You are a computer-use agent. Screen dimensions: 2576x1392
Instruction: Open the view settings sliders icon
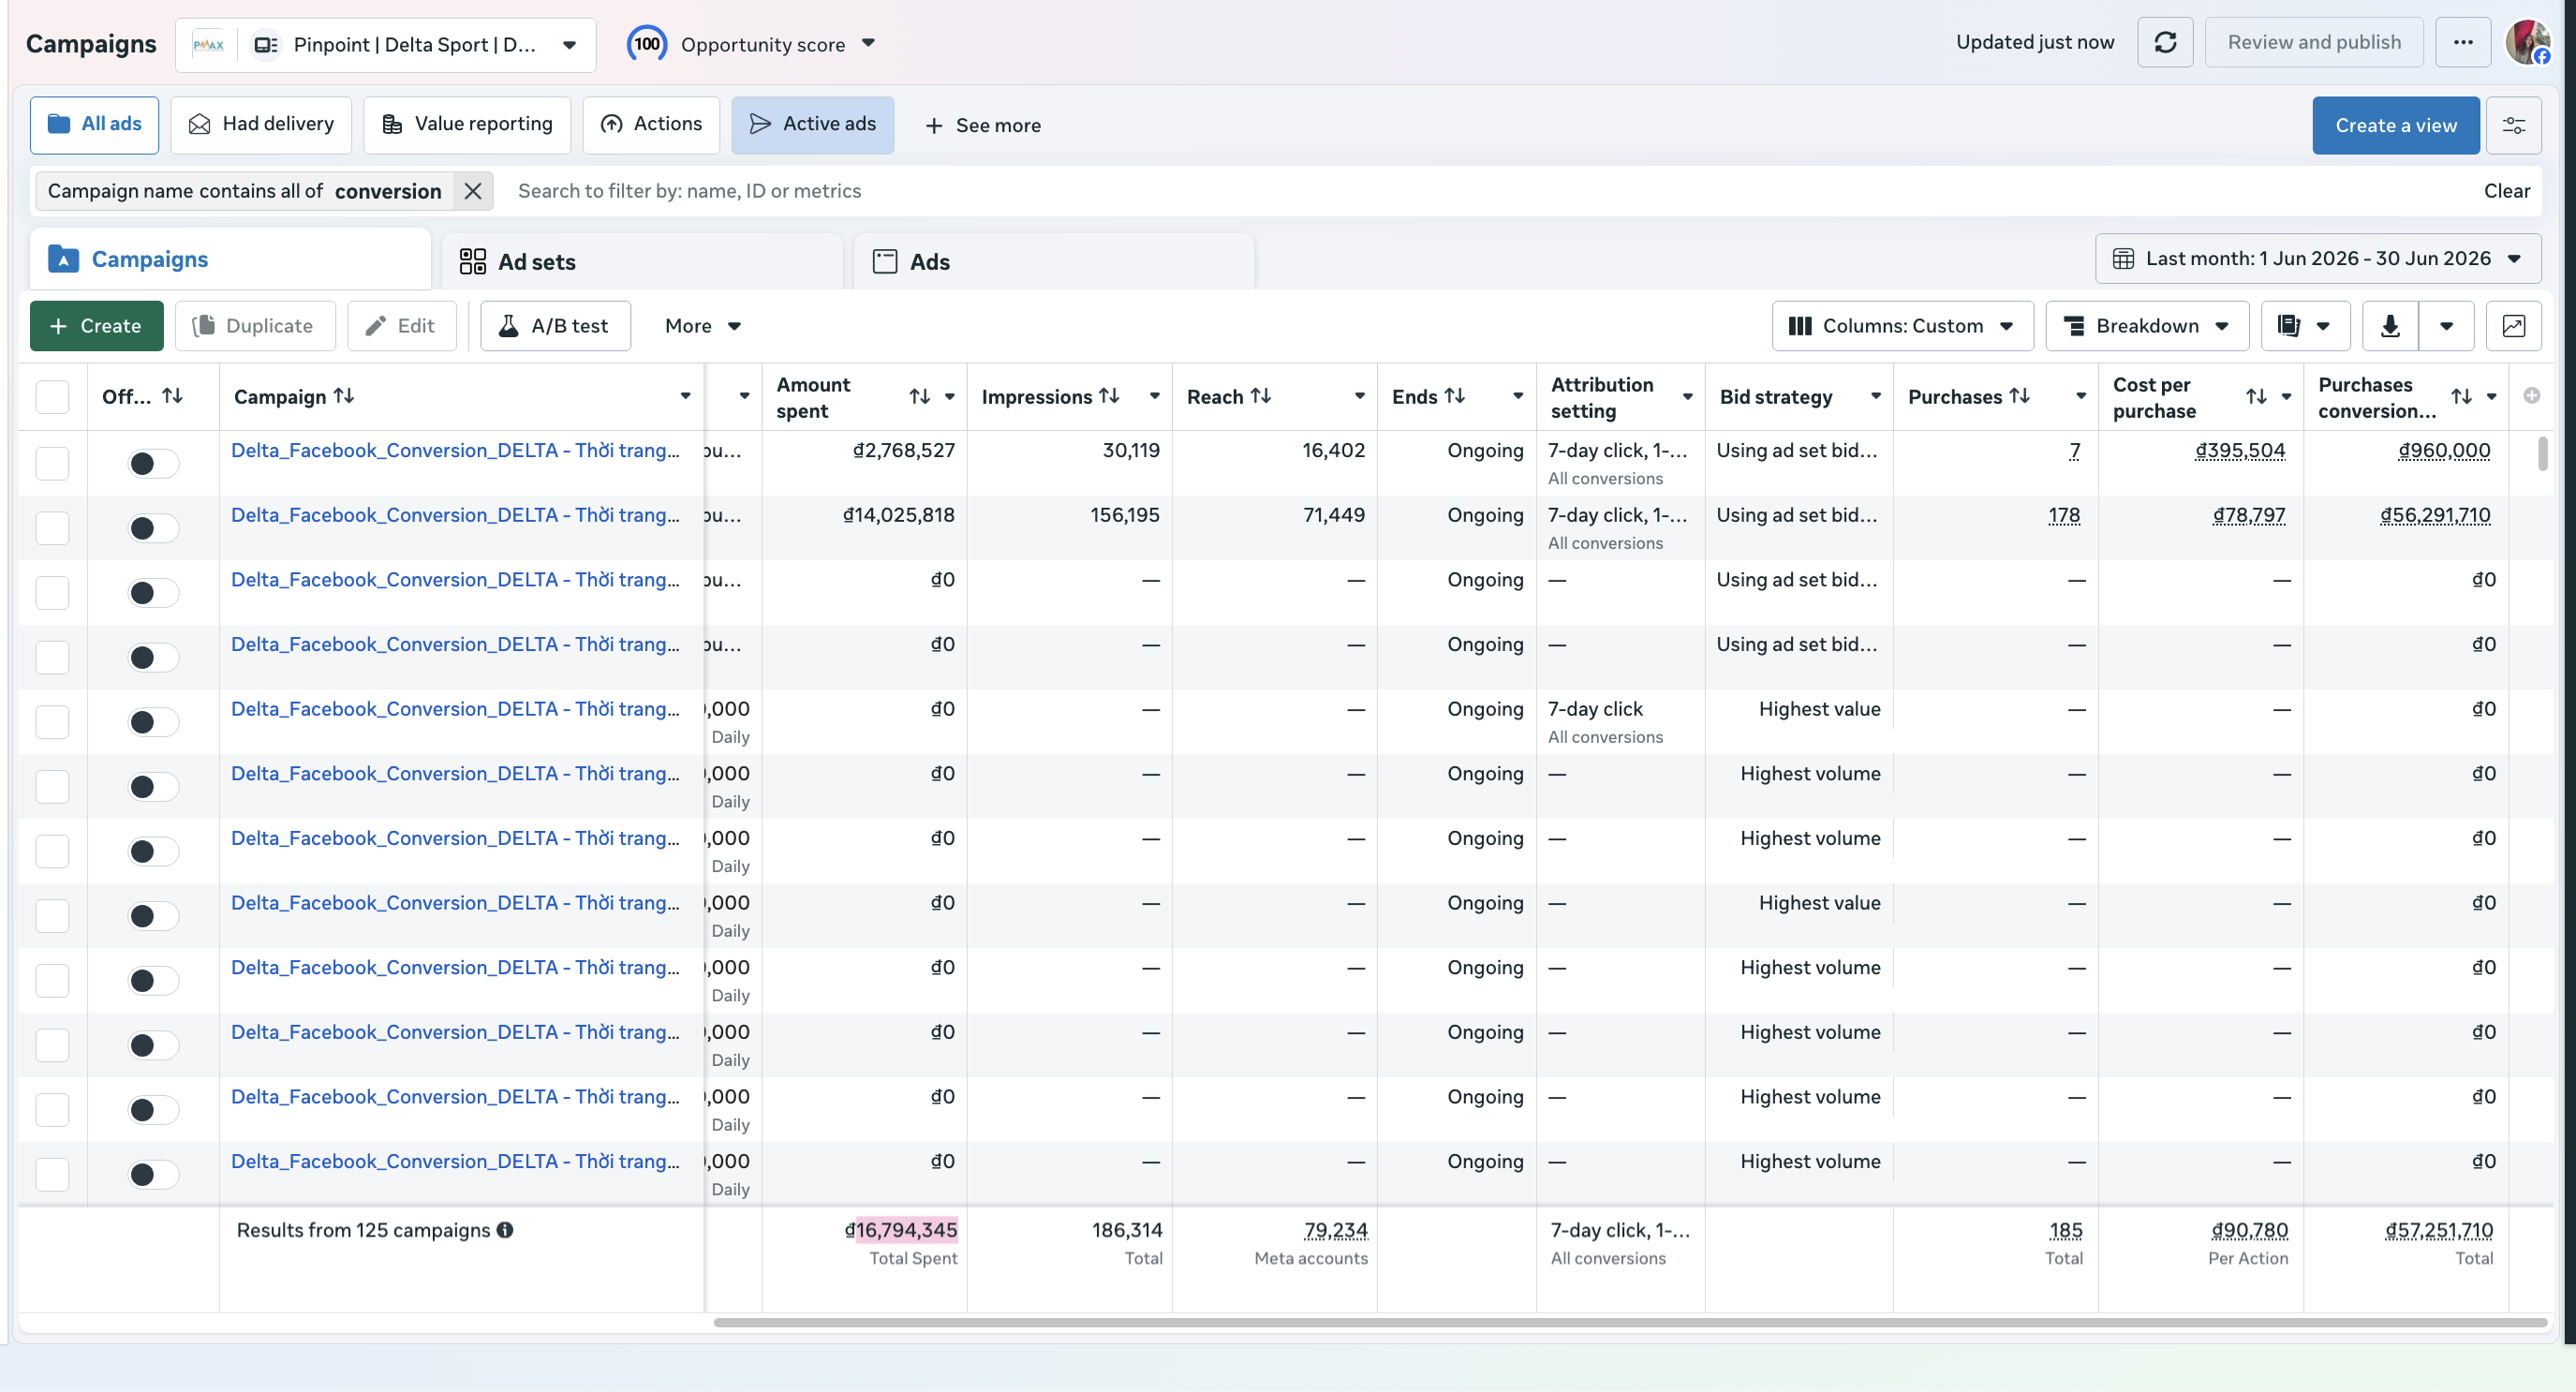coord(2513,125)
